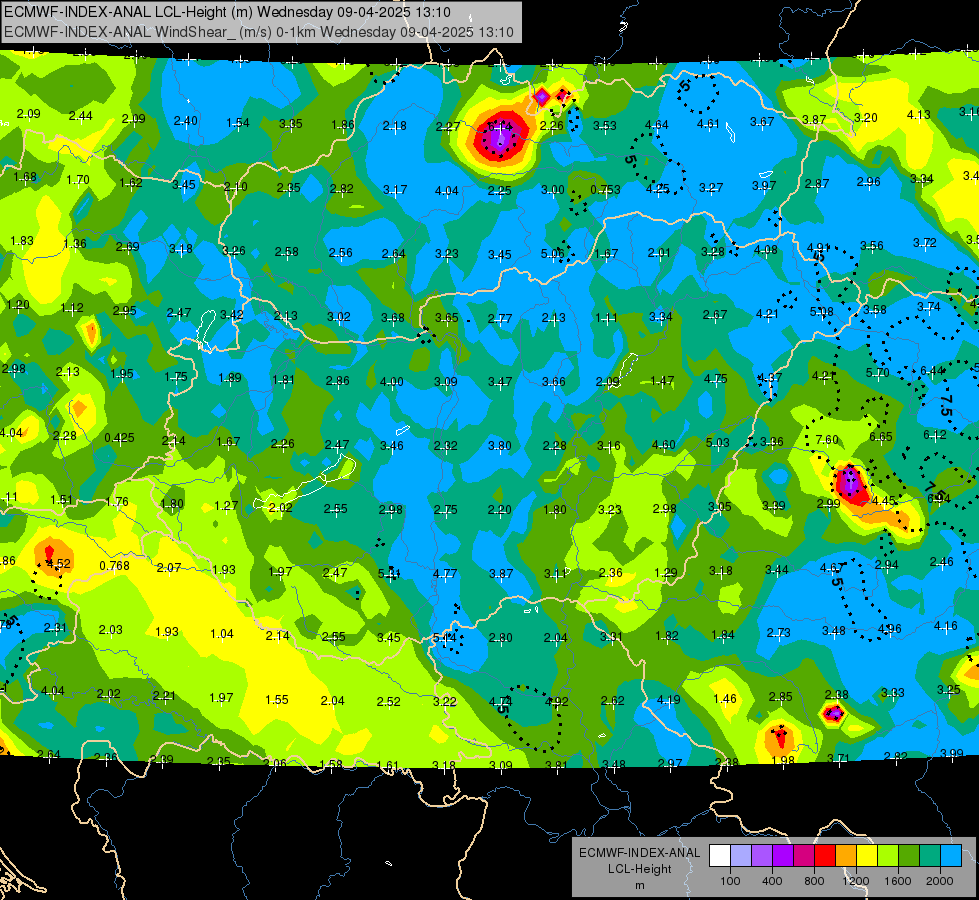Click the wind shear value '0.425'

[x=119, y=437]
